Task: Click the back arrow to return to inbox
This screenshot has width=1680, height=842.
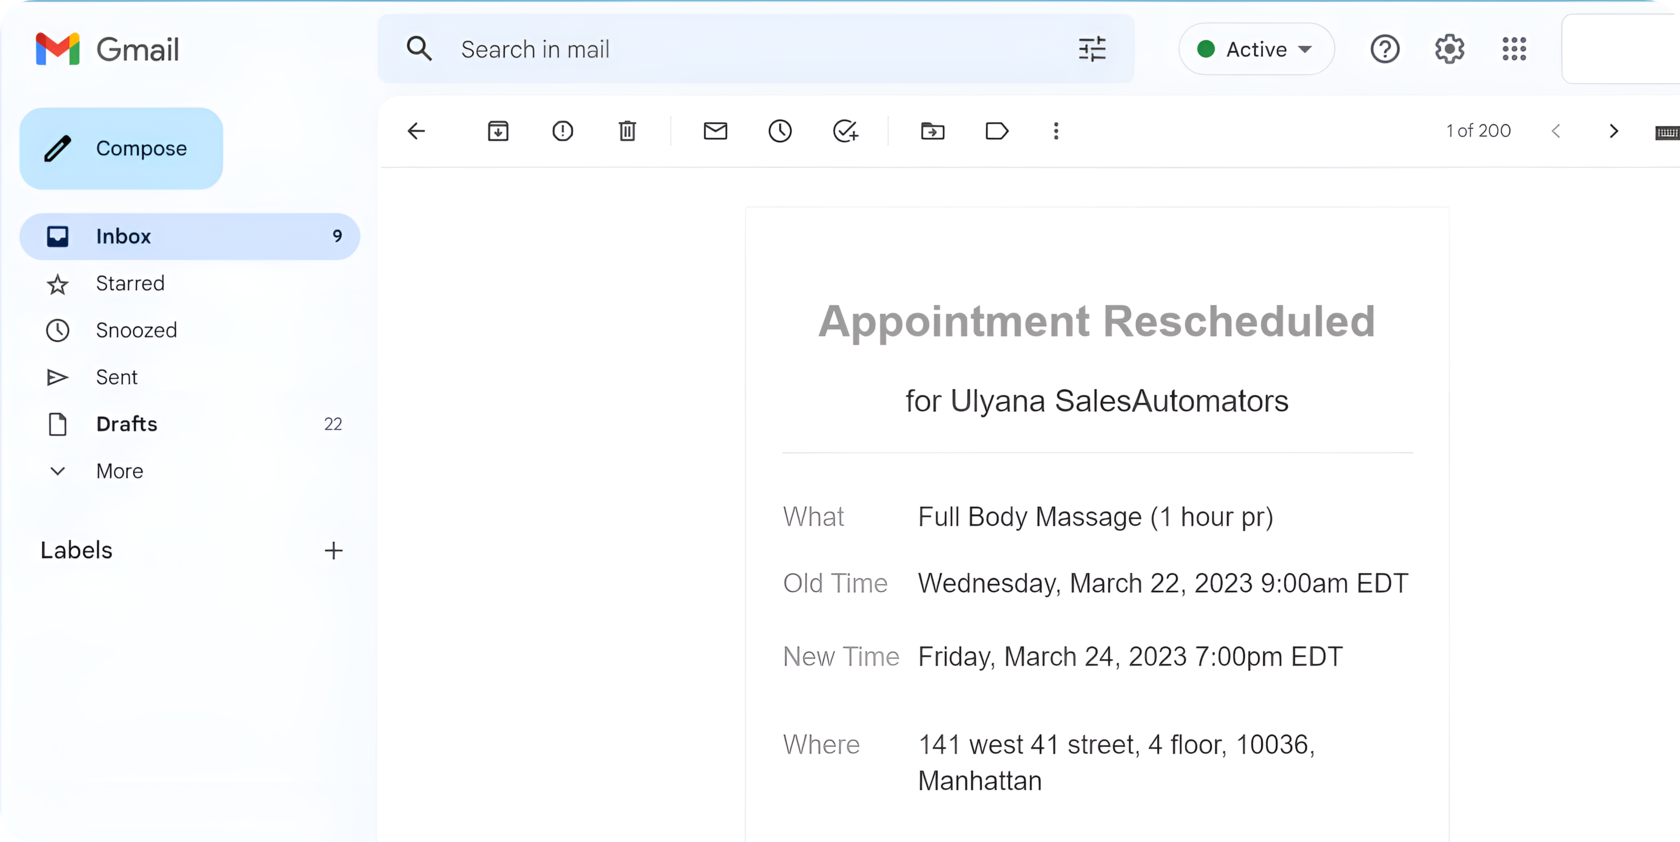Action: [416, 131]
